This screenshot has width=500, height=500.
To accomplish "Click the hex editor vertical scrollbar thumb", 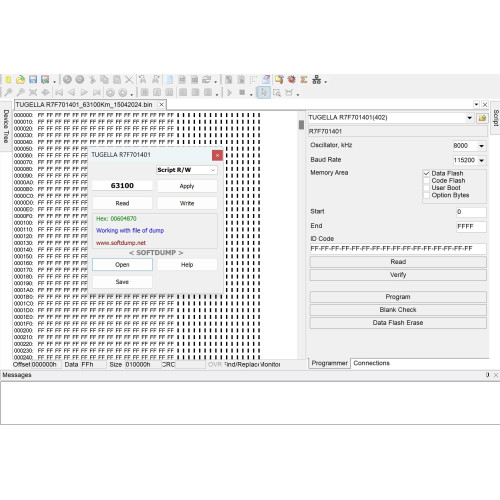I will point(301,125).
